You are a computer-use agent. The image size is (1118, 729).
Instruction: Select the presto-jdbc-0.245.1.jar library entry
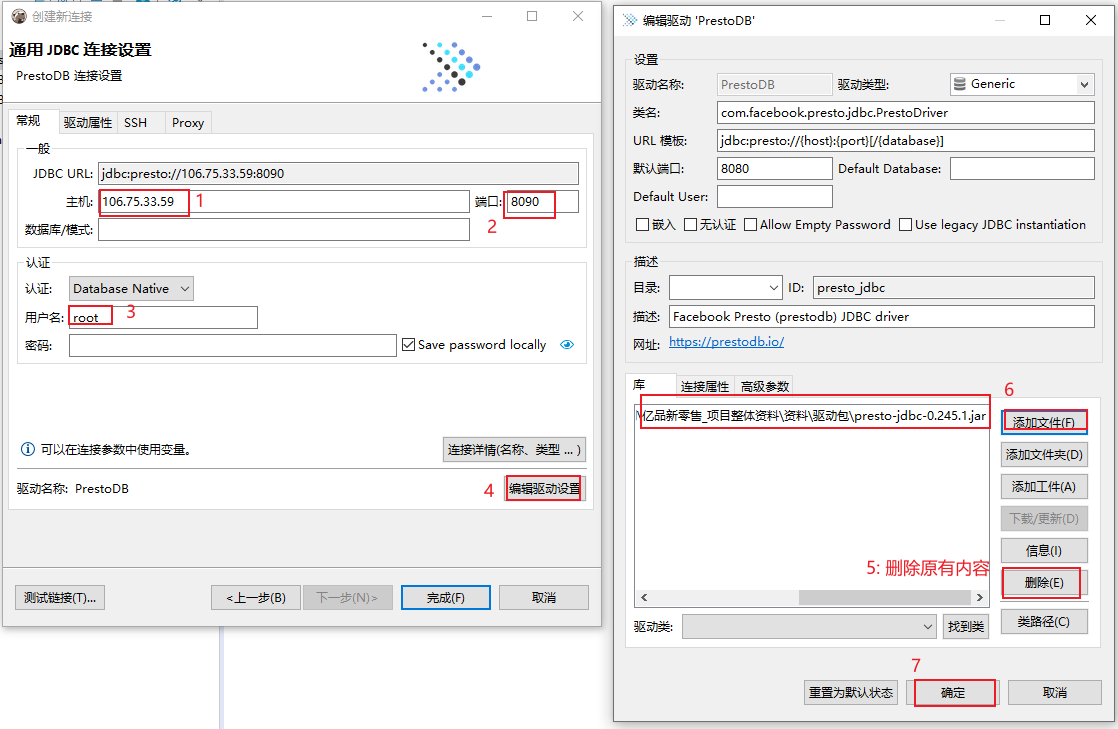(x=811, y=415)
